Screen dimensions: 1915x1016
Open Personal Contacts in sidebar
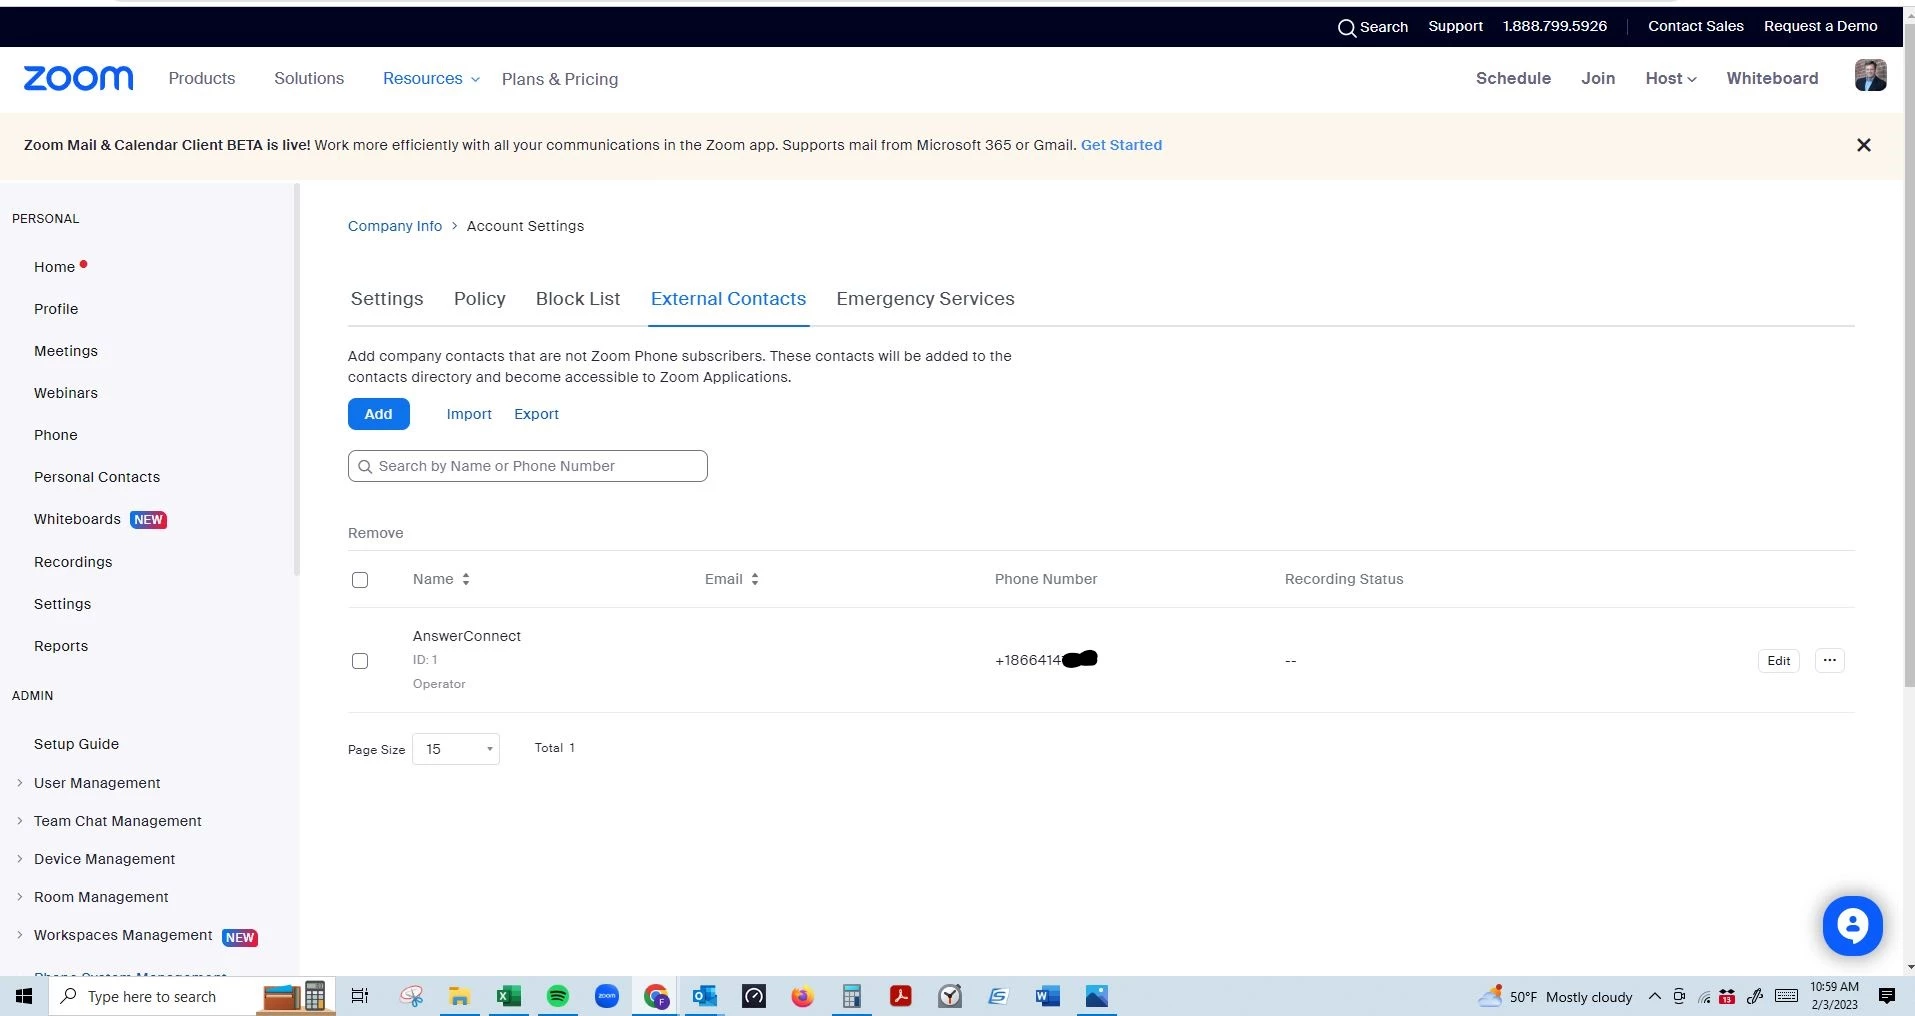point(97,477)
